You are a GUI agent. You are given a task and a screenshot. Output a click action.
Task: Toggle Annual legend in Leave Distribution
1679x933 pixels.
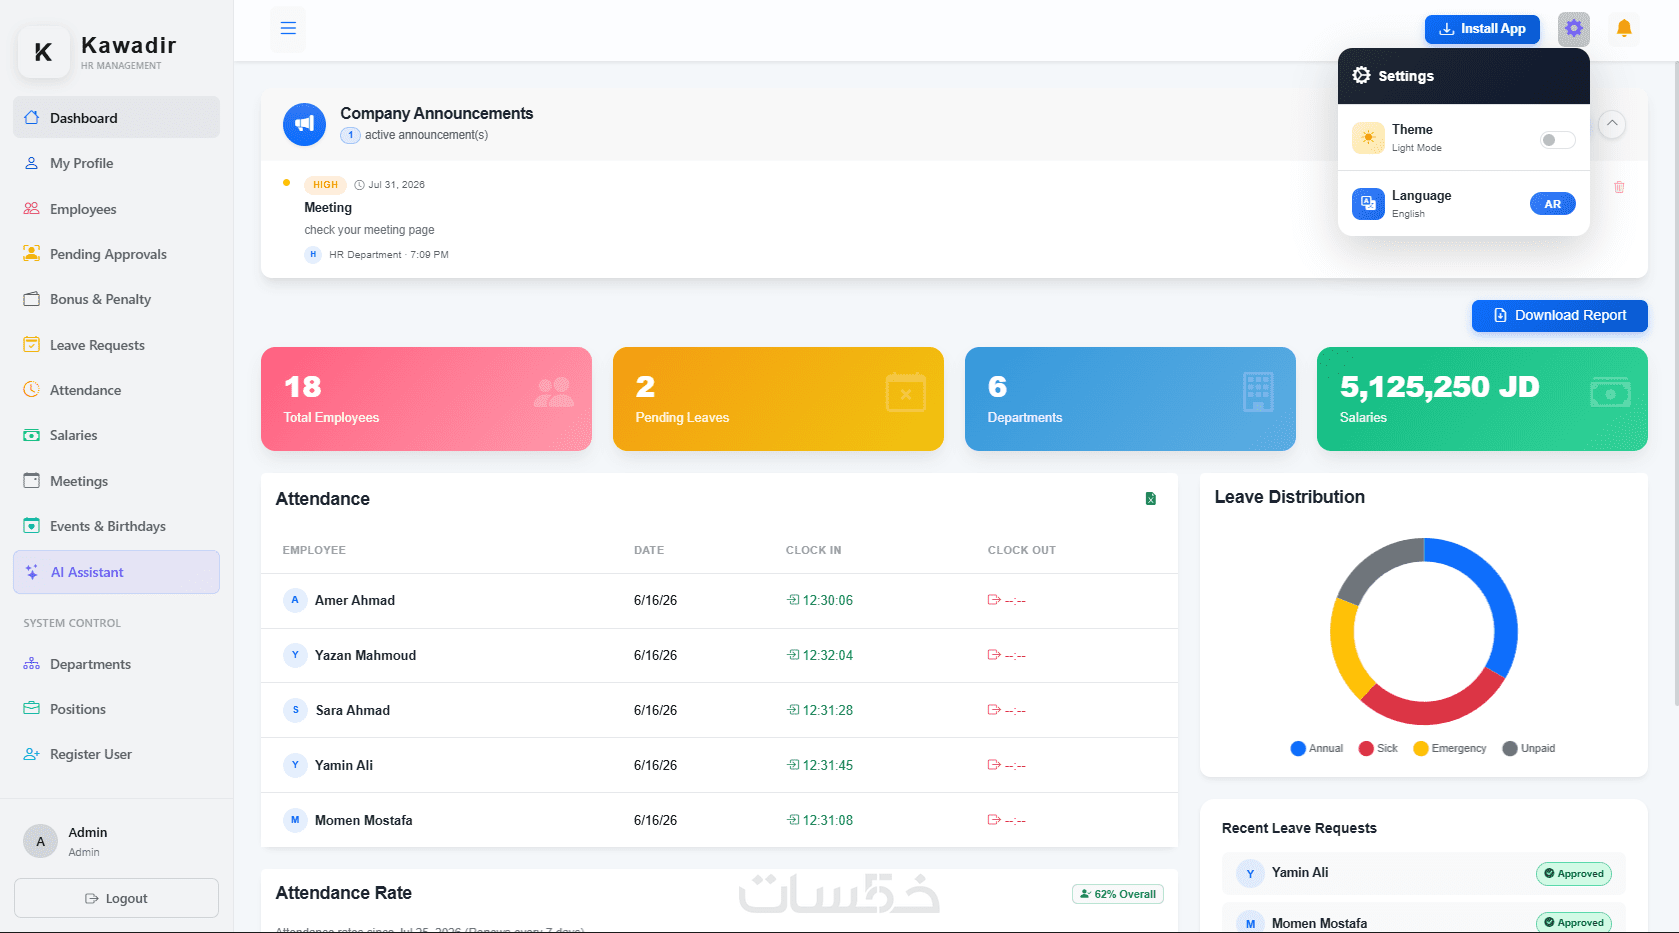pos(1316,748)
